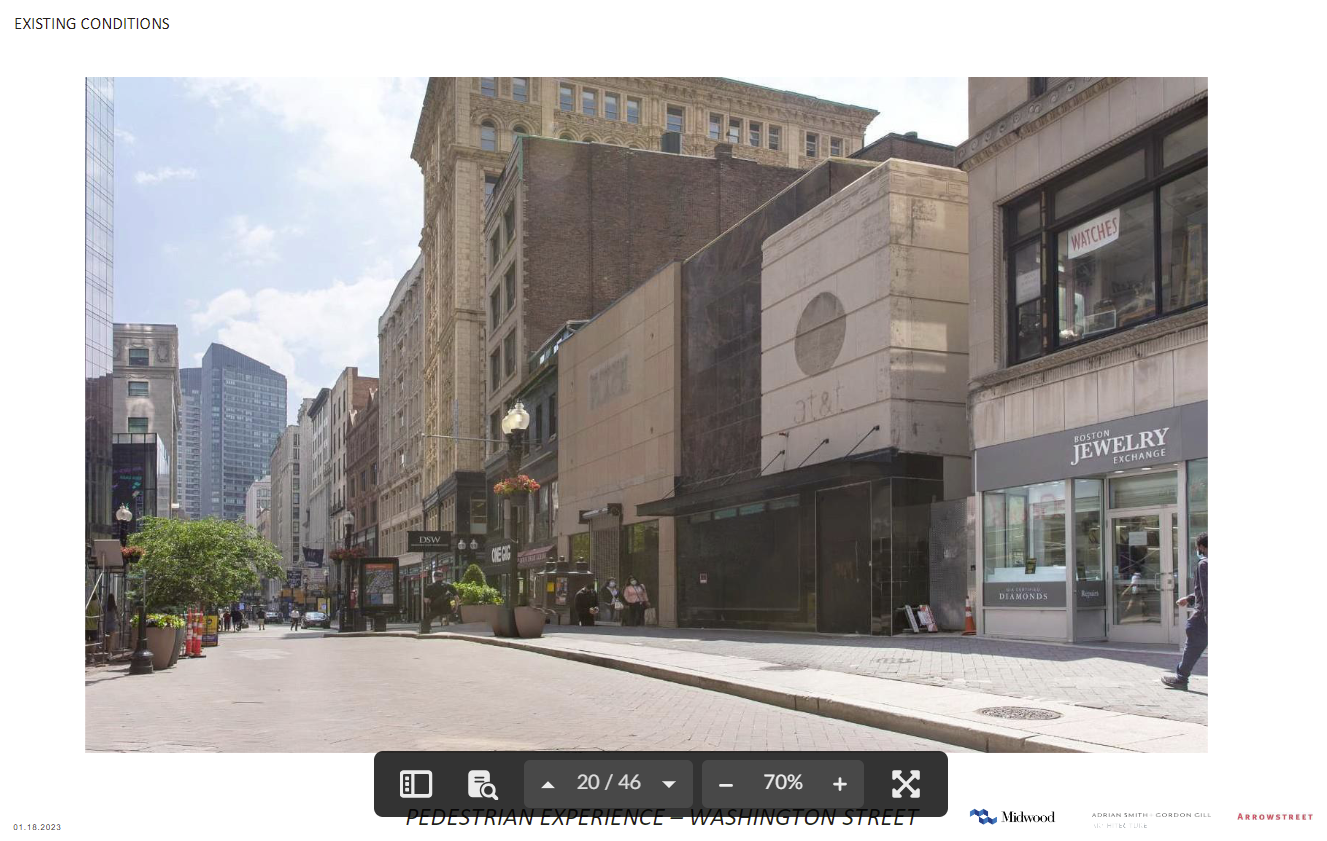Go to the previous page with up arrow
1327x841 pixels.
point(547,784)
